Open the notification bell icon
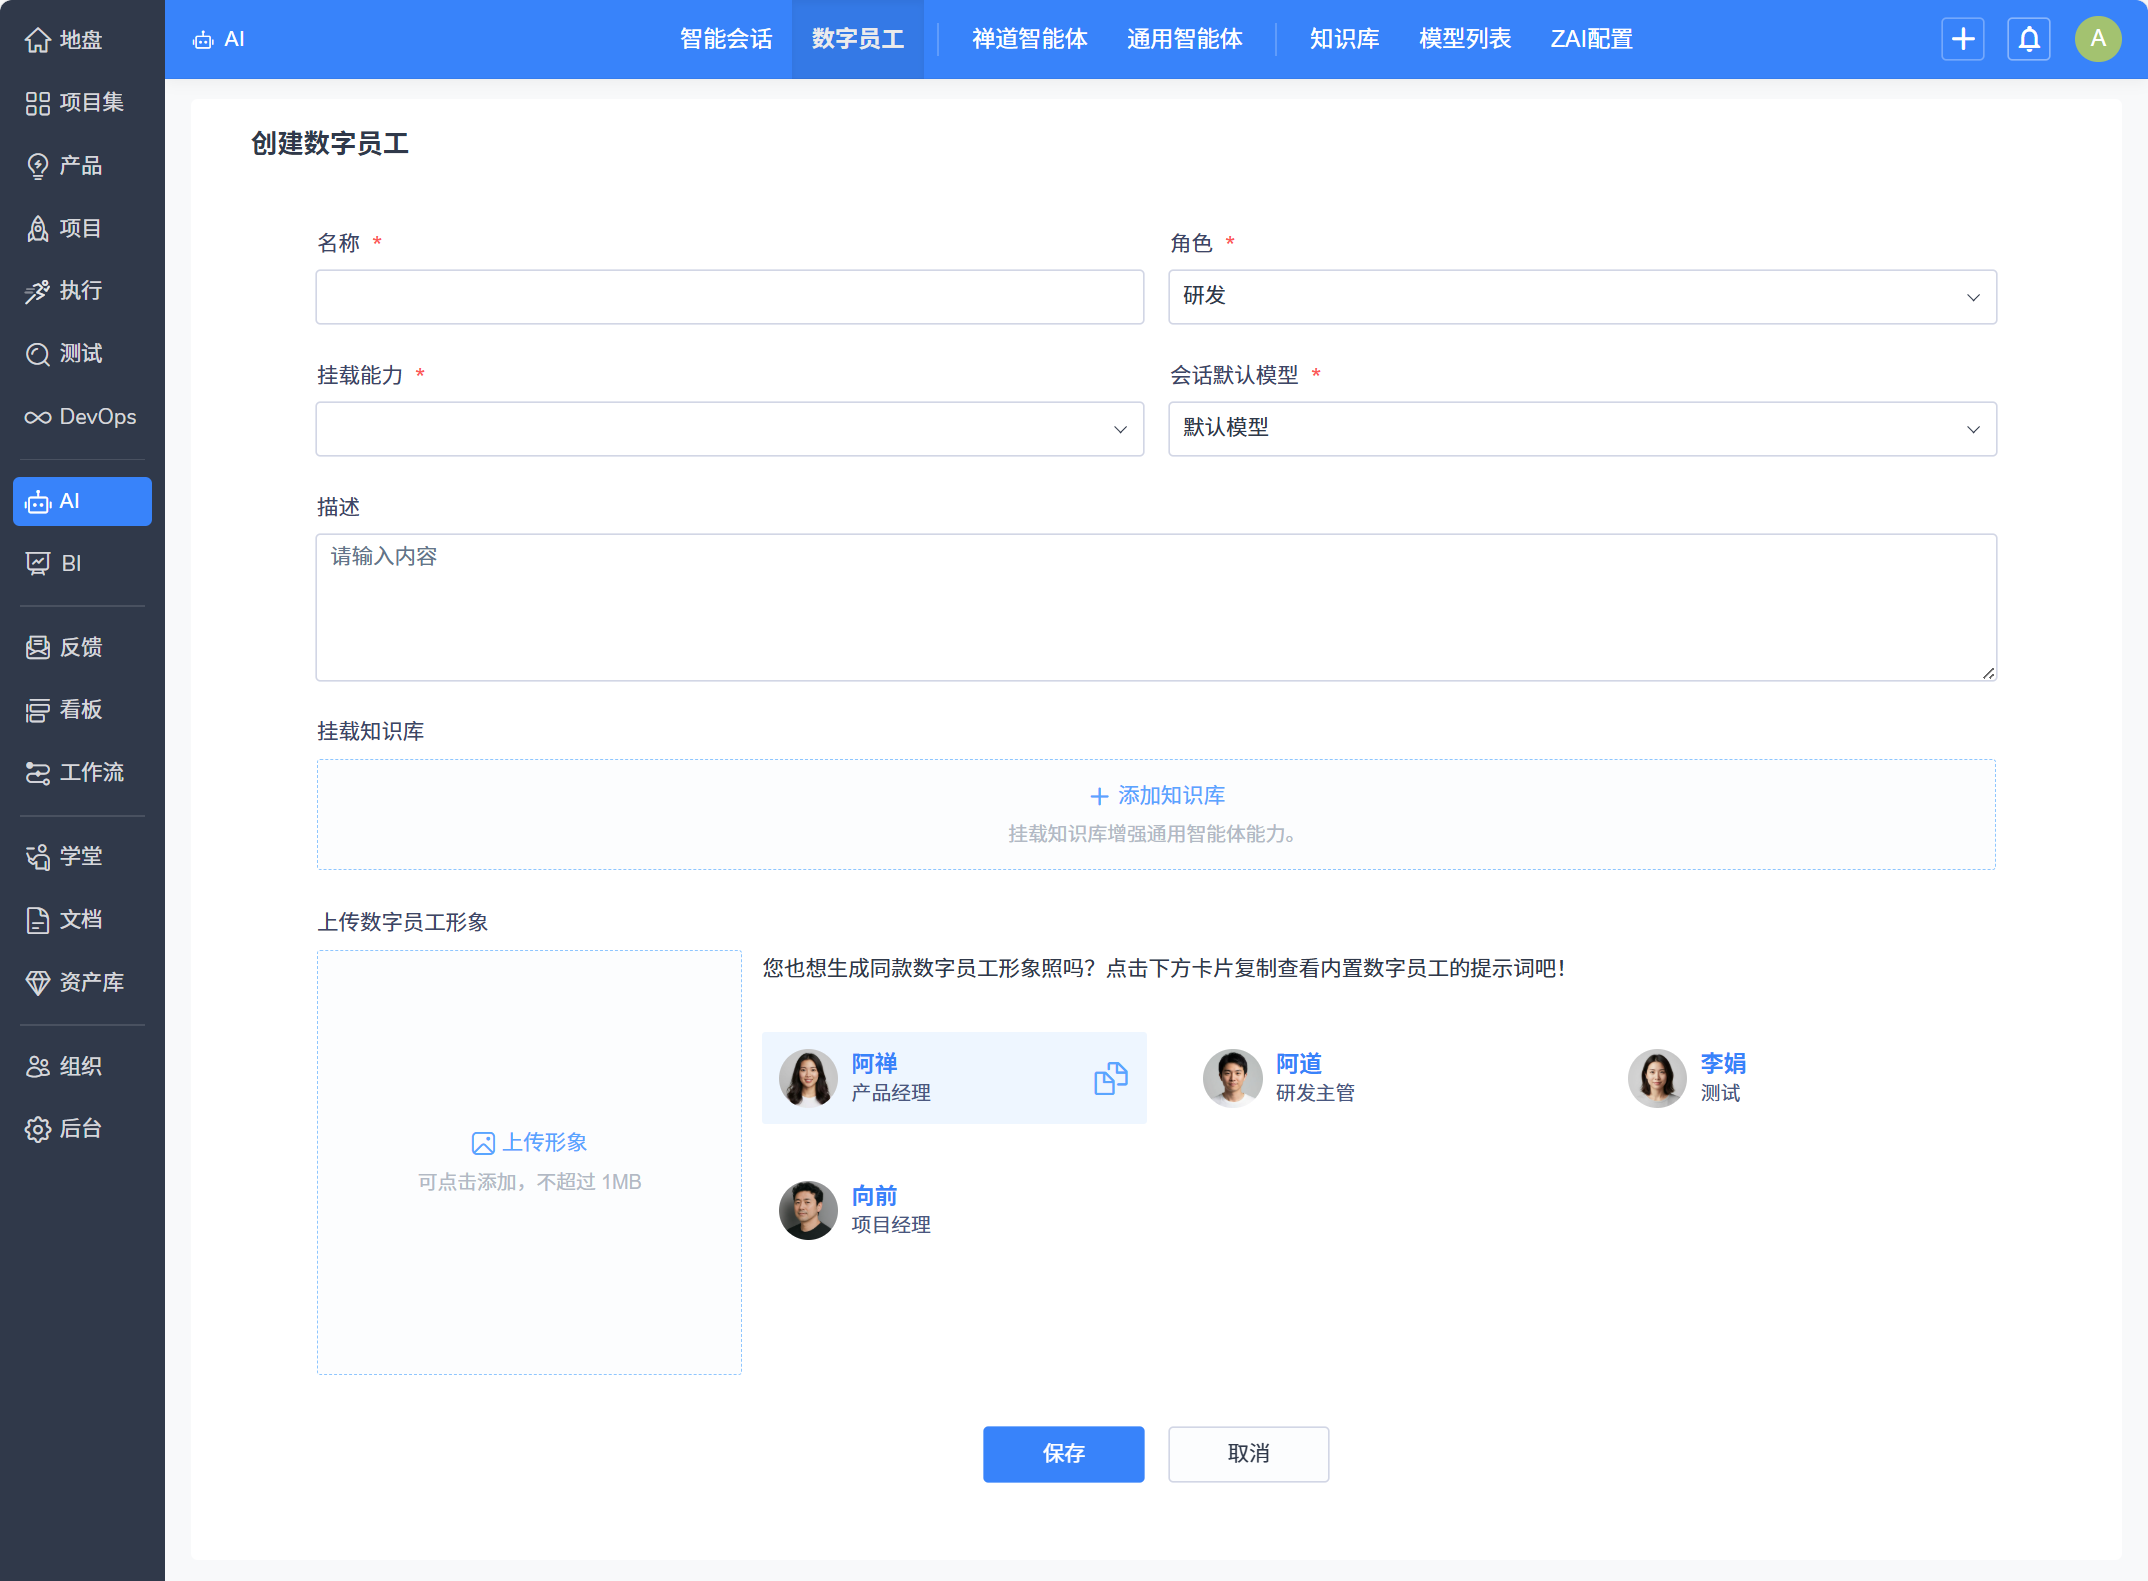 tap(2028, 39)
